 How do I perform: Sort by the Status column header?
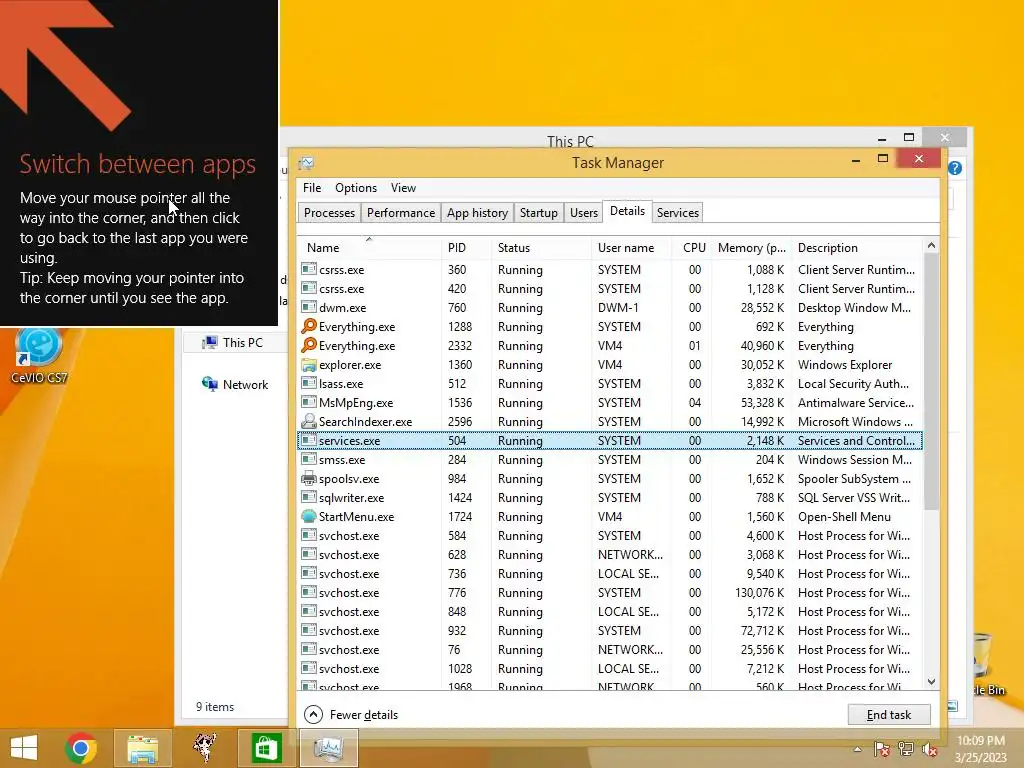pos(541,248)
